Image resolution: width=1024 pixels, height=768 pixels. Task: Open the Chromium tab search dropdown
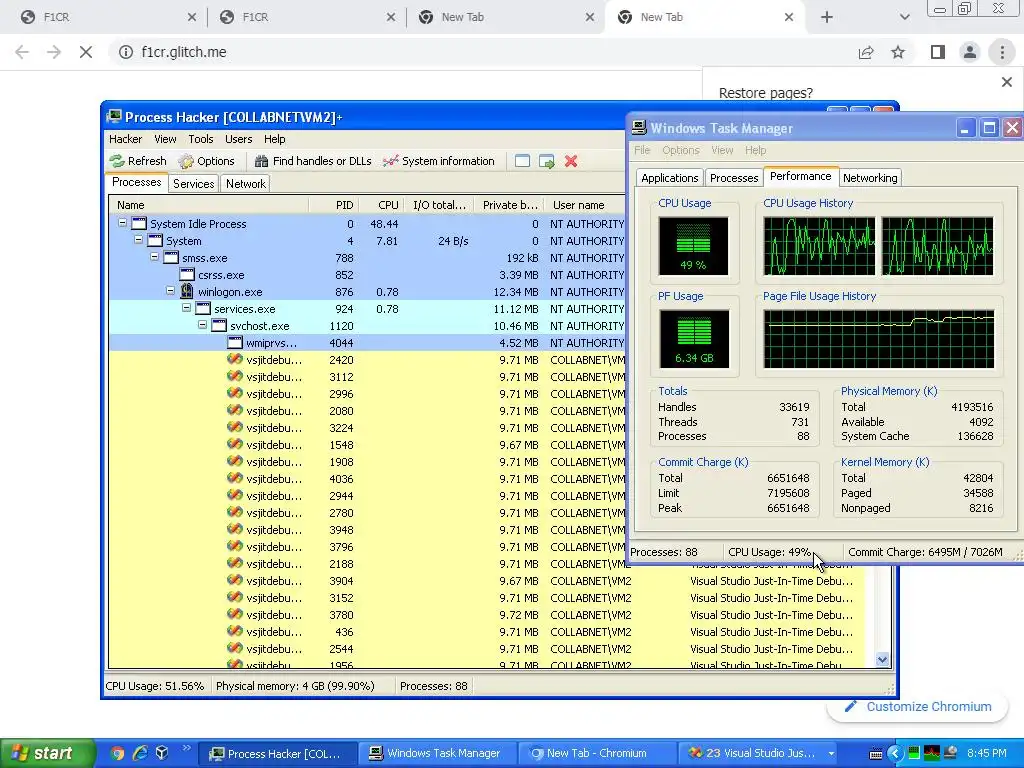904,18
